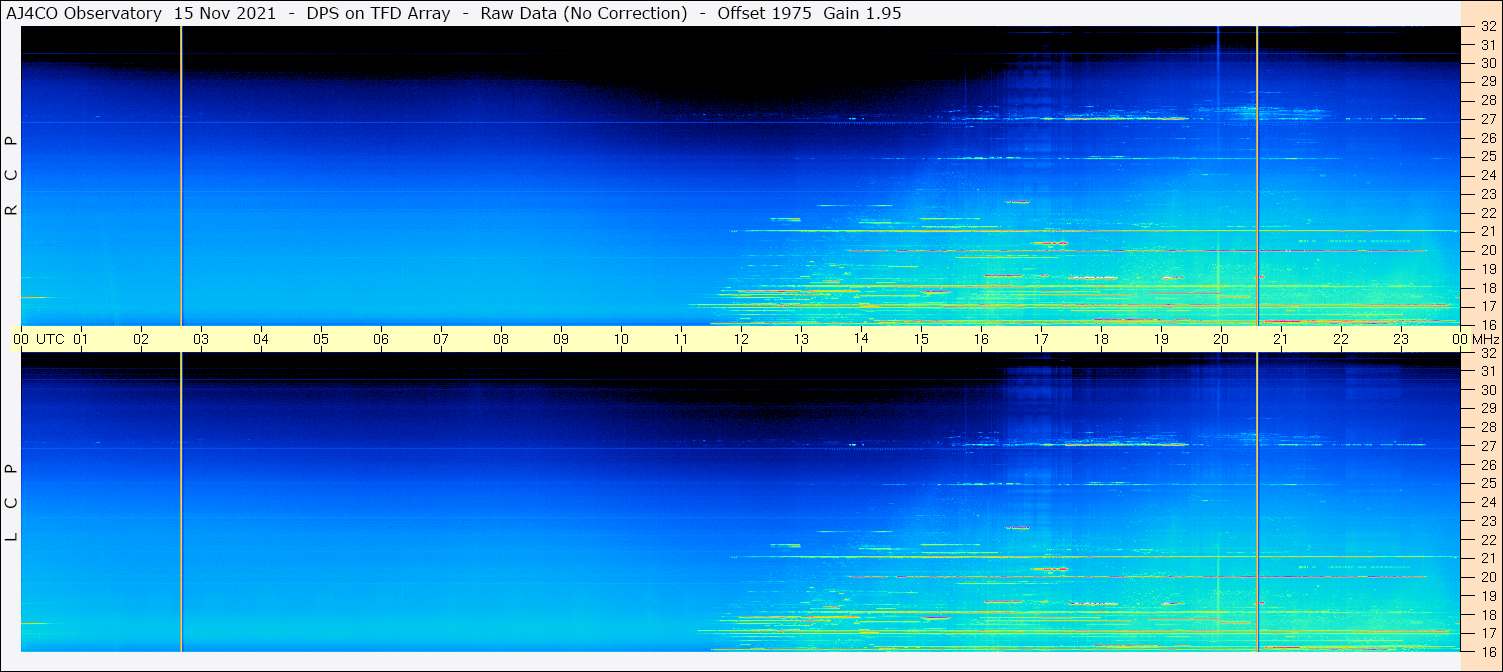This screenshot has width=1503, height=672.
Task: Pick hour '05' on the time axis
Action: [321, 339]
